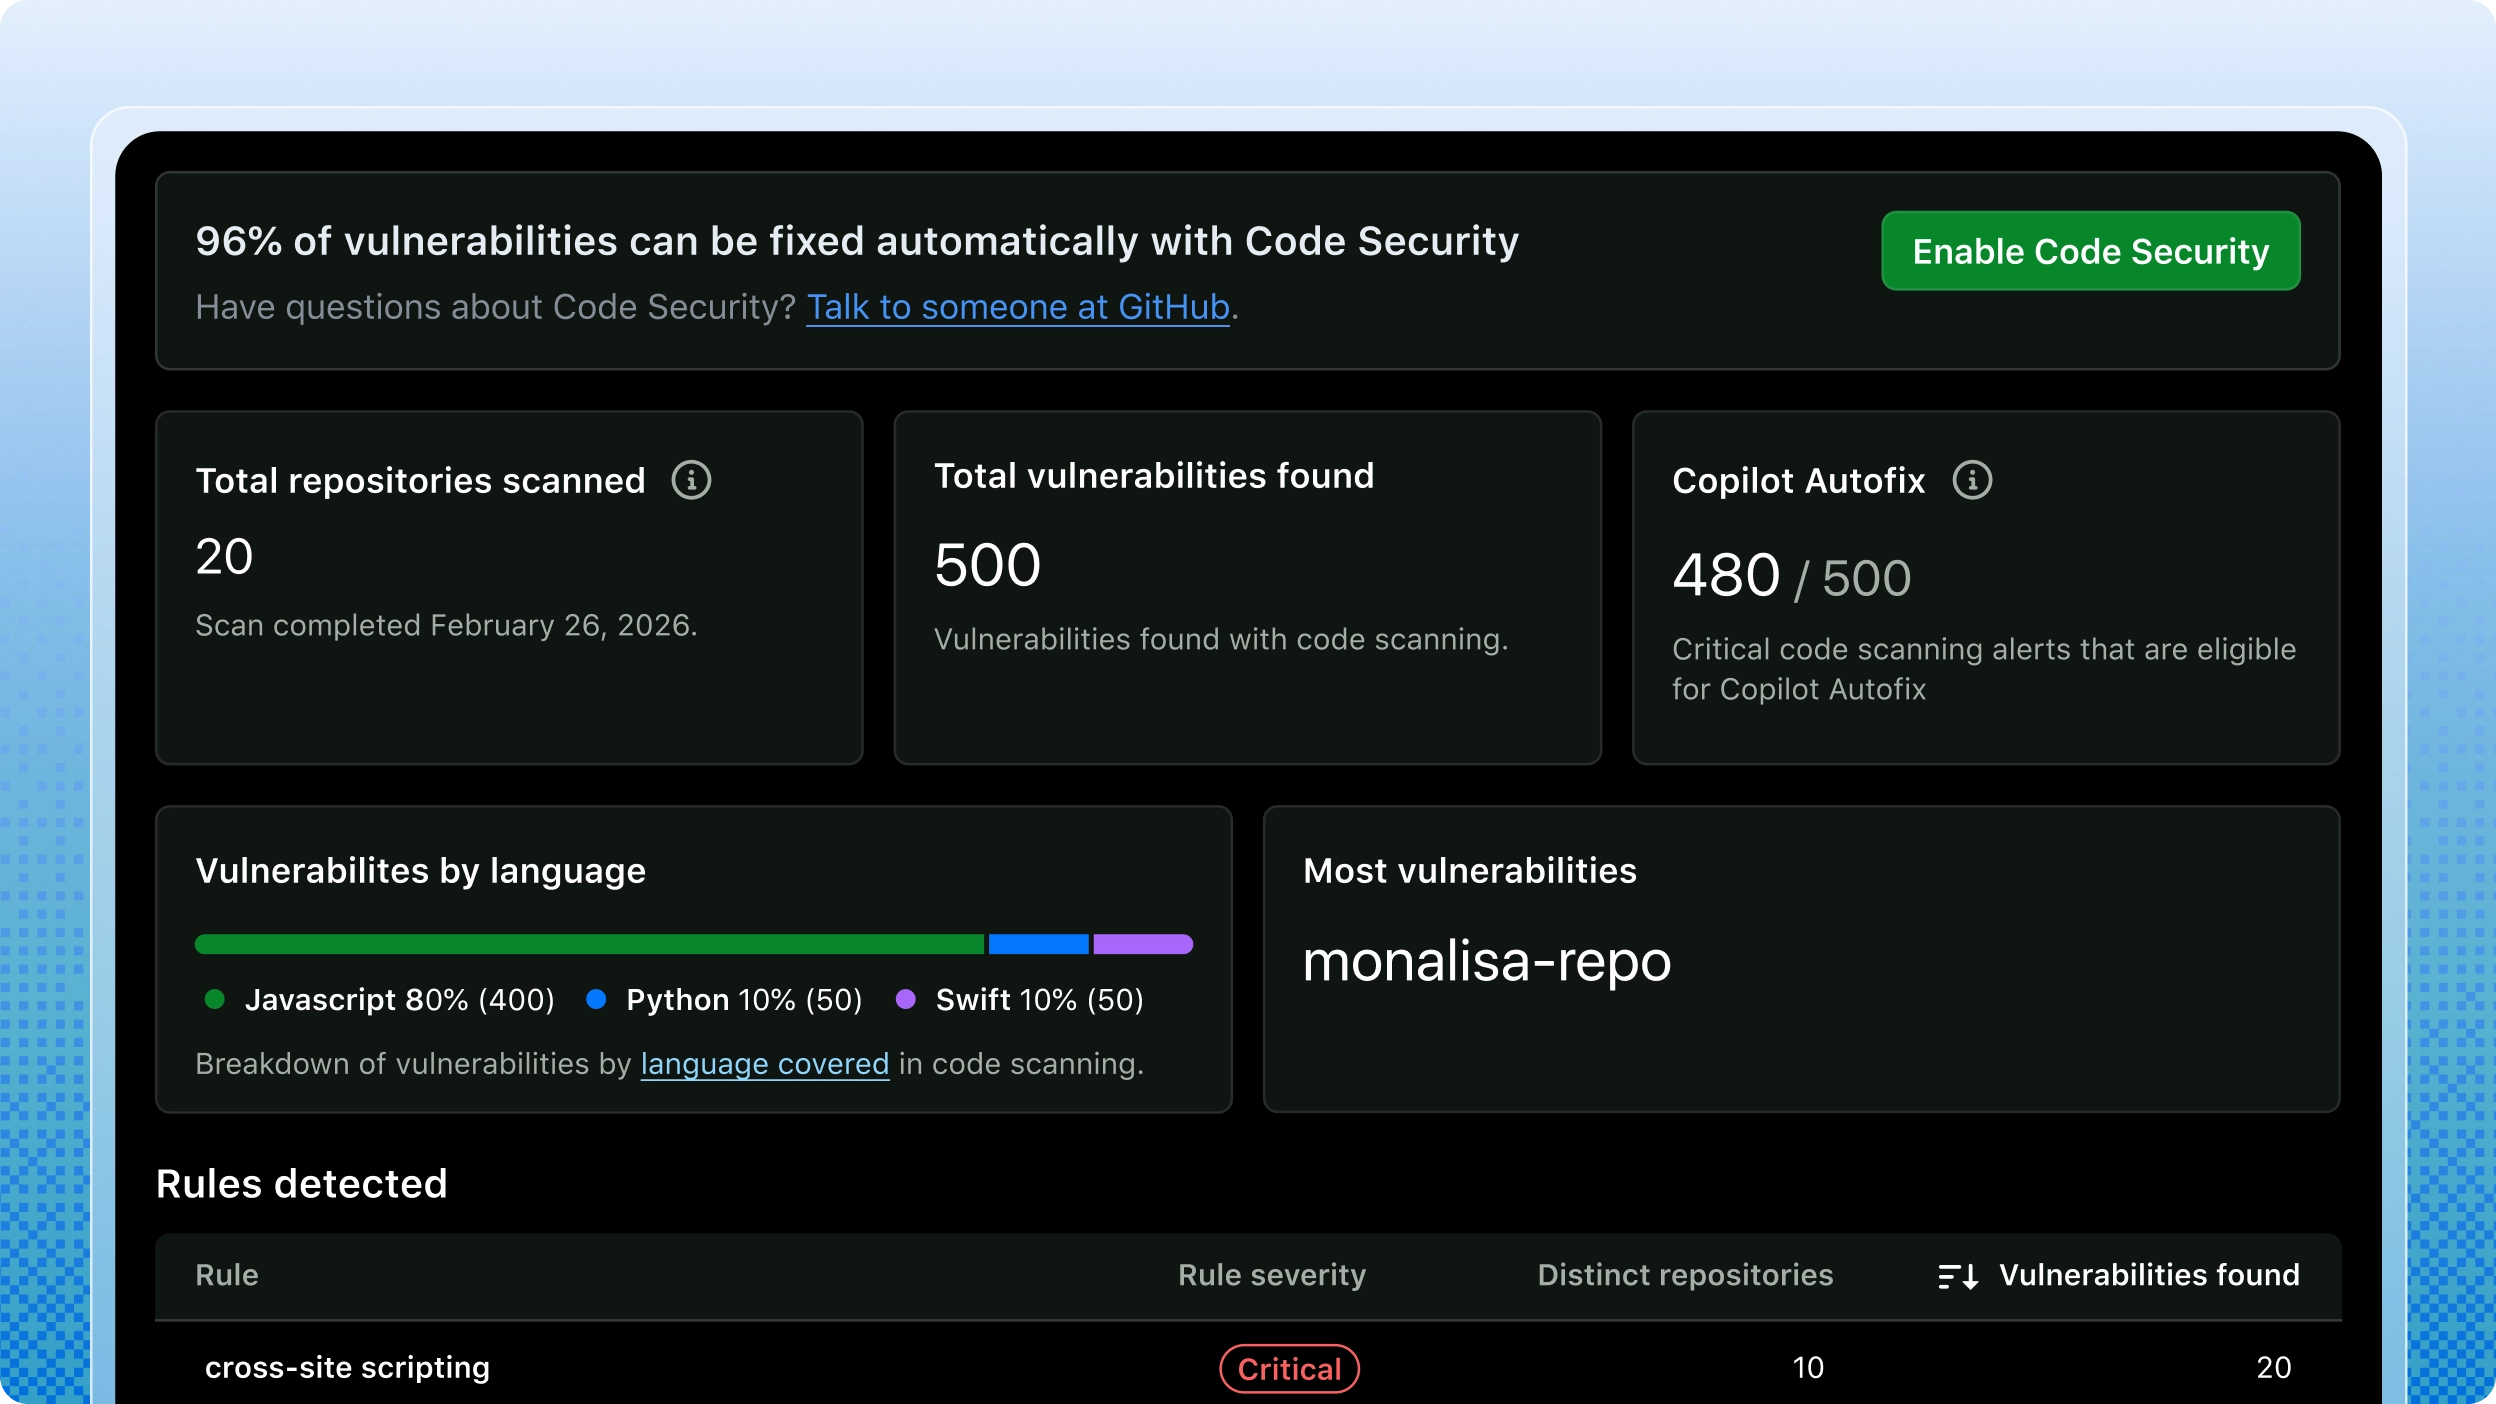Click the 96% of vulnerabilities banner heading

[857, 241]
